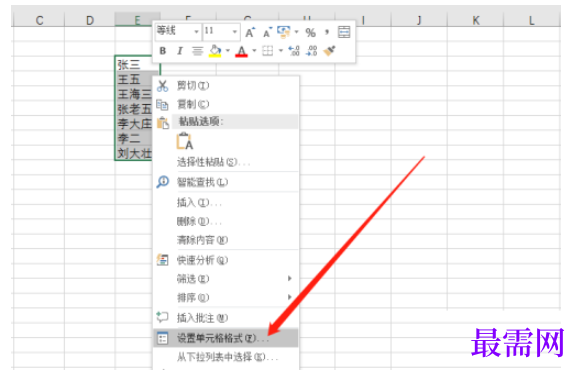The image size is (583, 374).
Task: Toggle bold formatting in mini toolbar
Action: point(162,51)
